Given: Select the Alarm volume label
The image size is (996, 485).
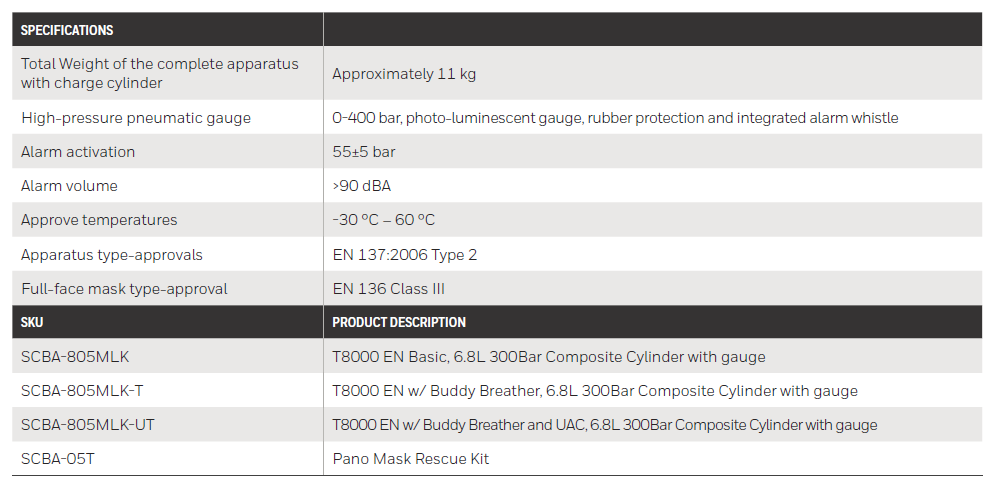Looking at the screenshot, I should (69, 186).
